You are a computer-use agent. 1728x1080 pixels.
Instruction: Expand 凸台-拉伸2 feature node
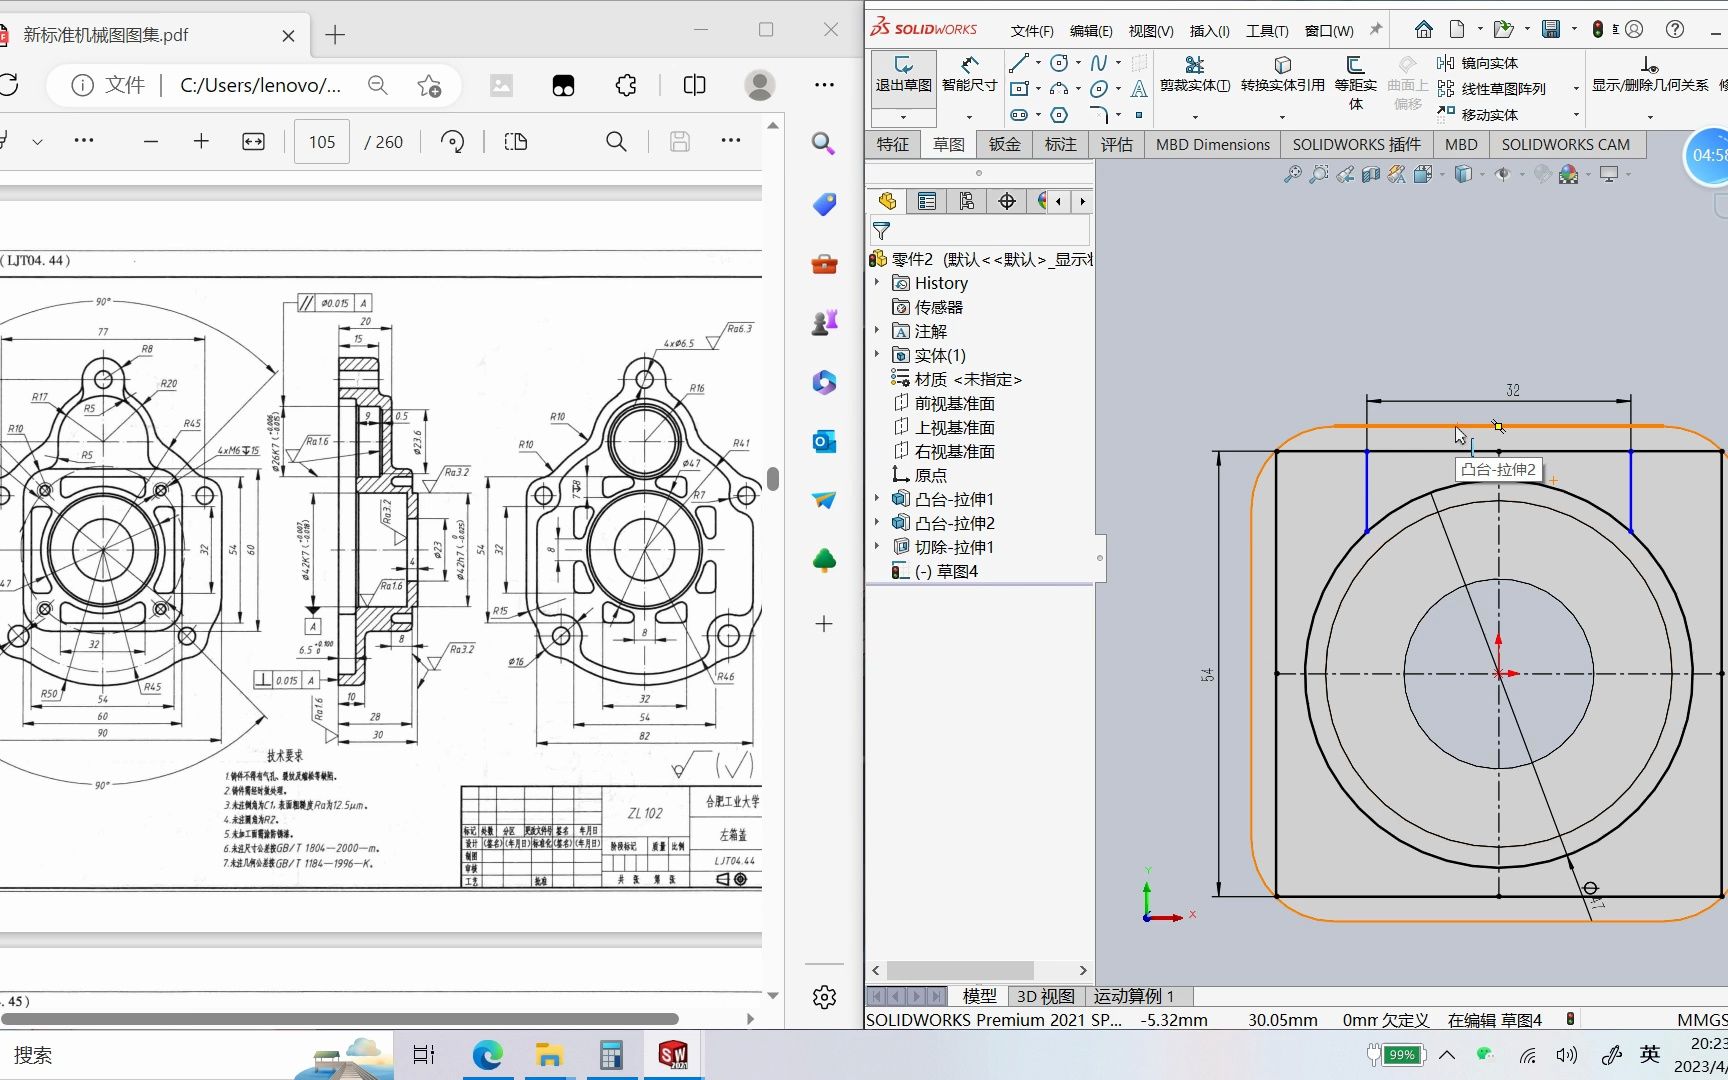(x=877, y=523)
